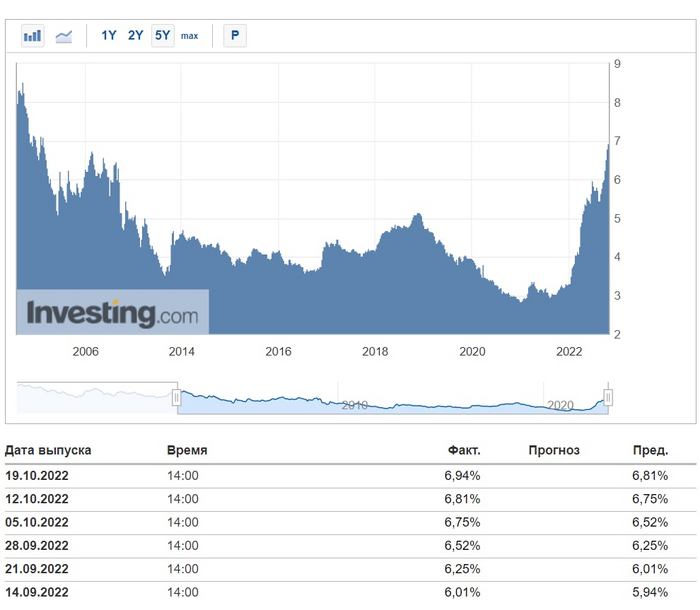Click the faded area left of navigator selection
The height and width of the screenshot is (610, 700).
[x=96, y=397]
